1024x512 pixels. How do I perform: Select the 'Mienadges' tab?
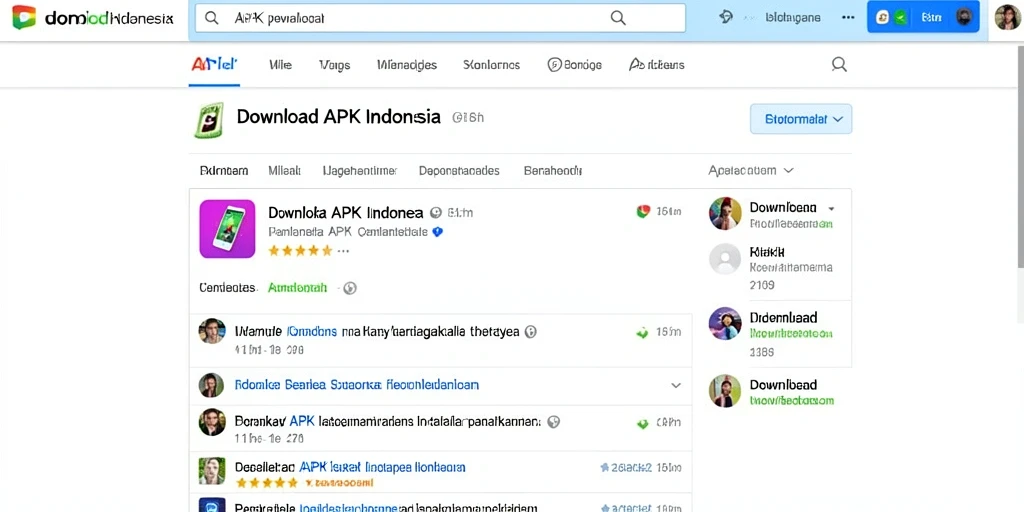coord(407,65)
